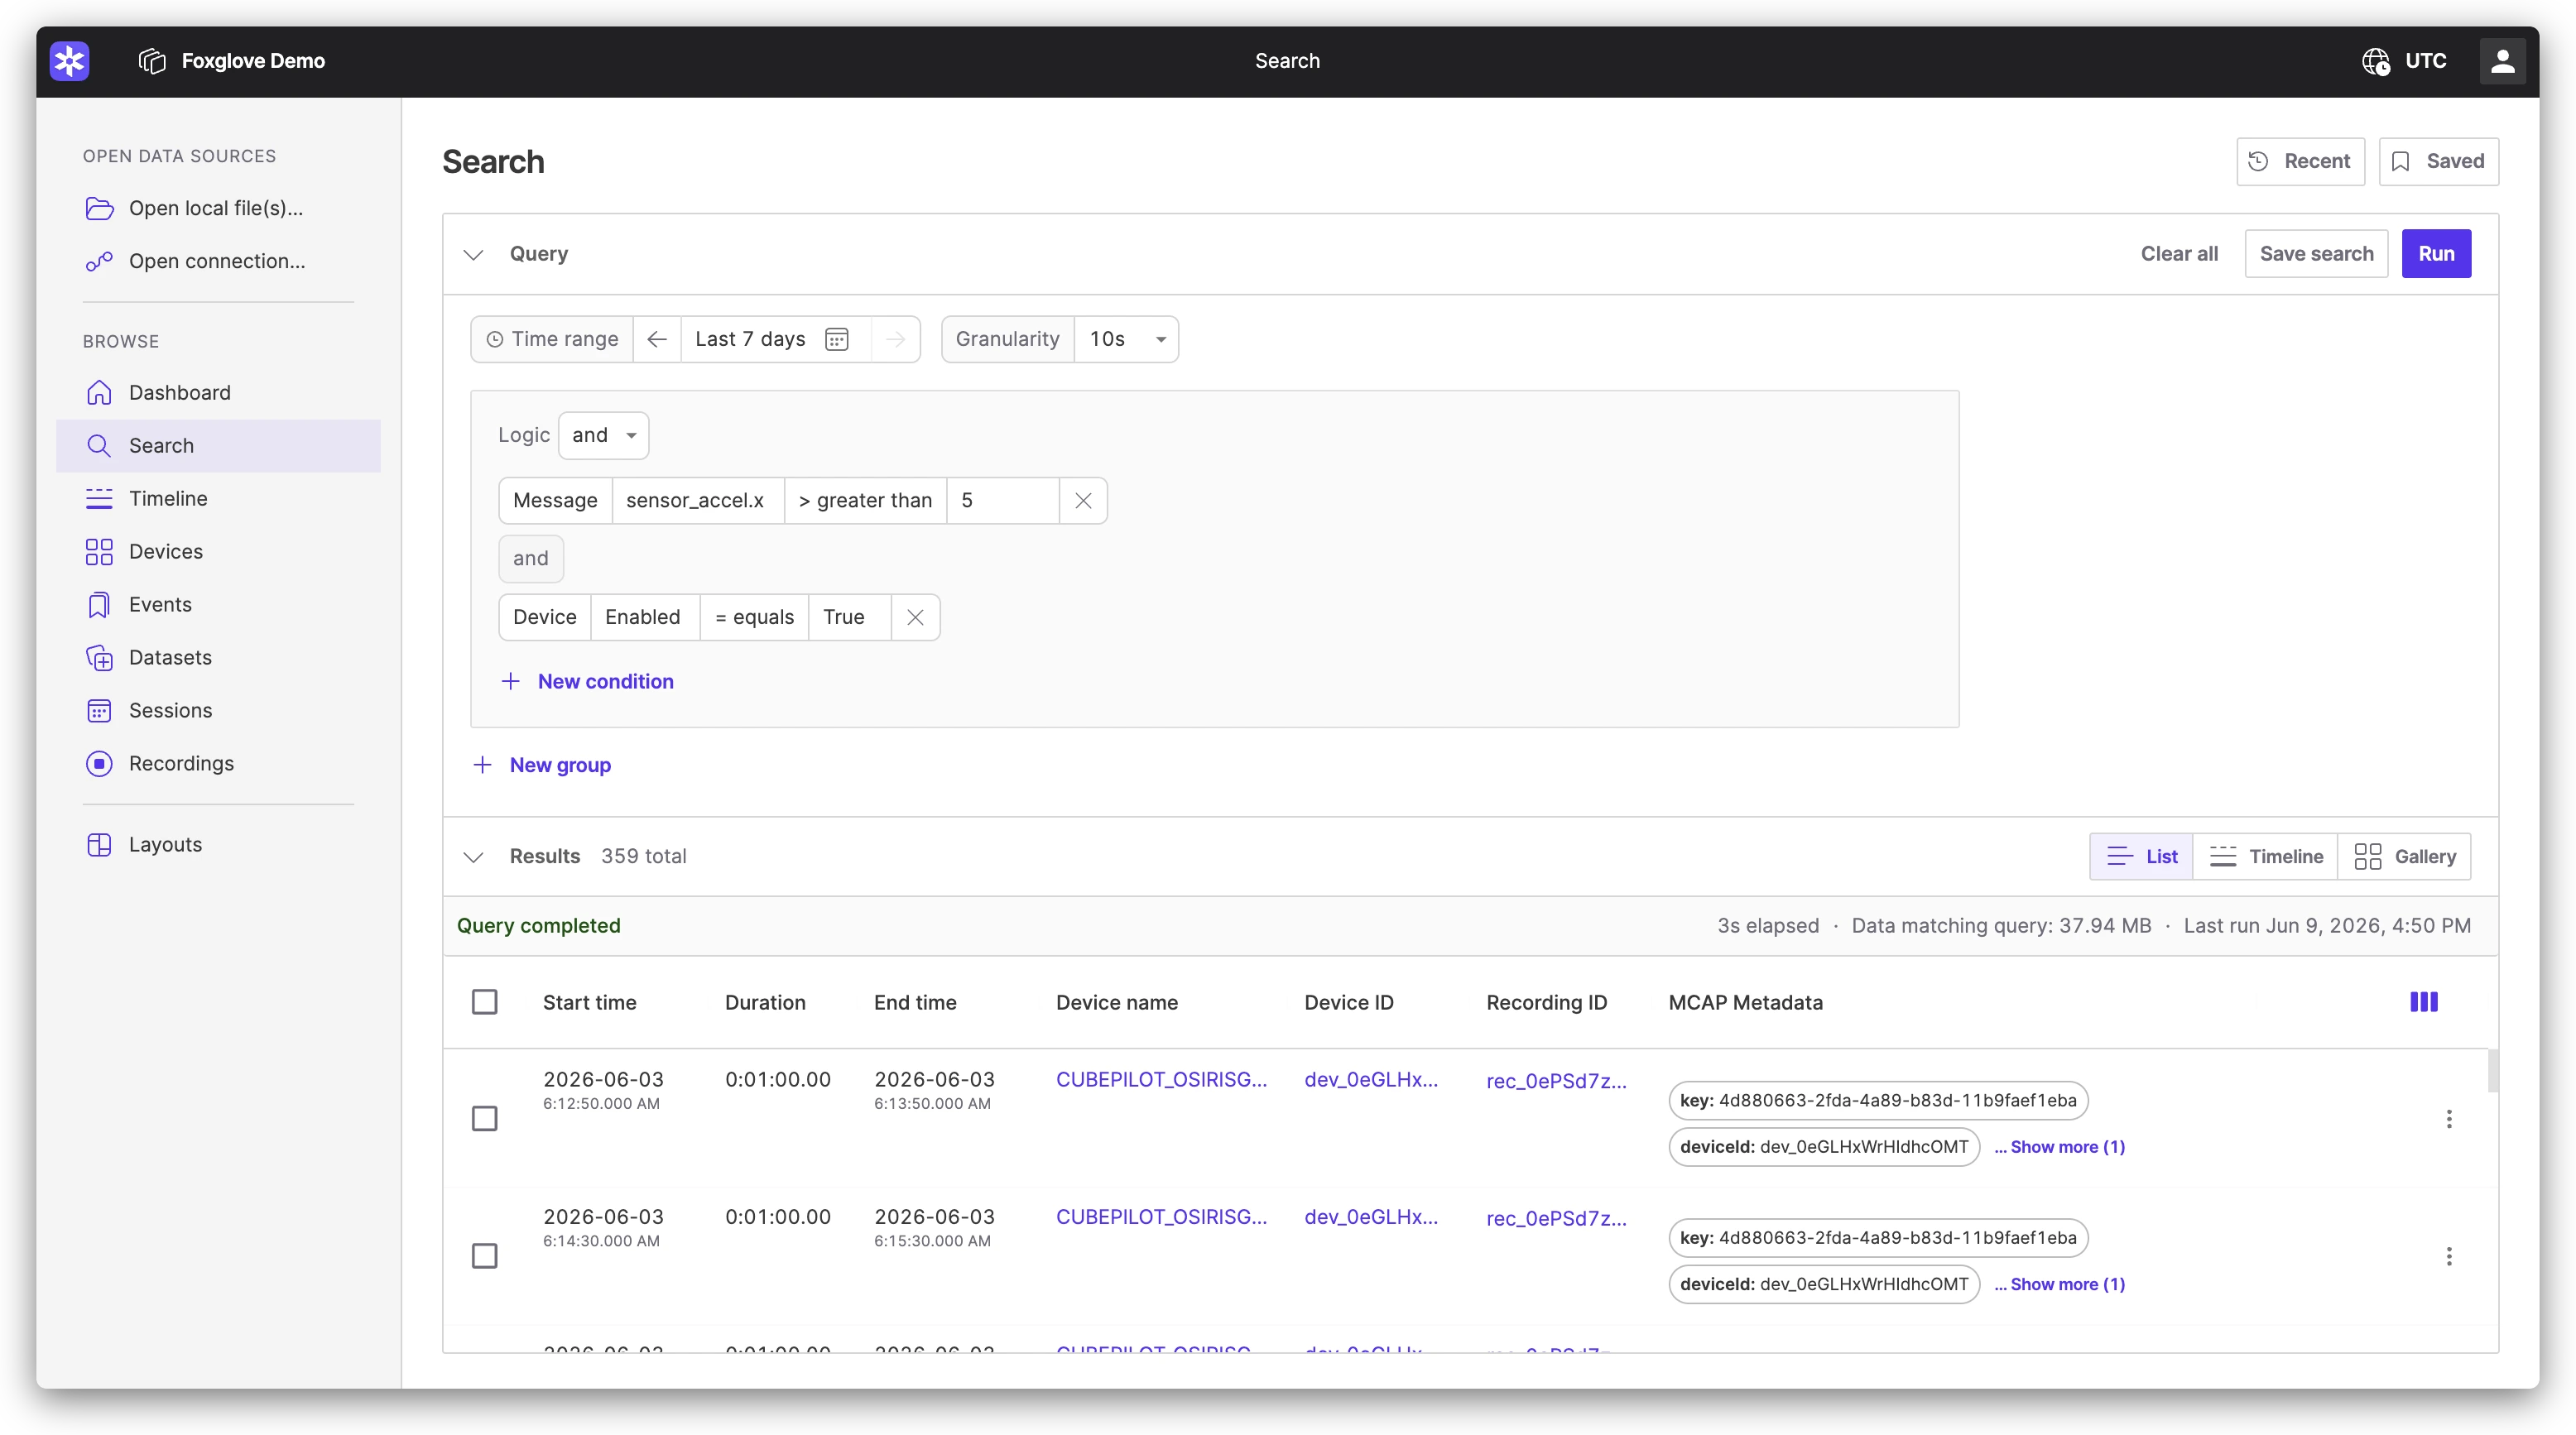Open the table column settings icon
2576x1435 pixels.
(x=2424, y=1002)
